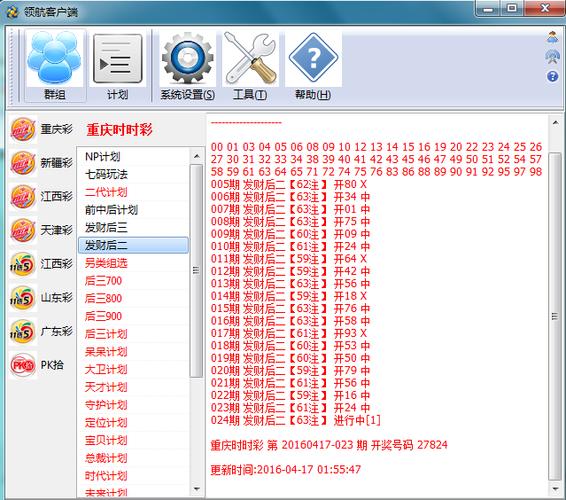Click the 重庆时时彩 heading text
Image resolution: width=566 pixels, height=500 pixels.
pyautogui.click(x=119, y=130)
